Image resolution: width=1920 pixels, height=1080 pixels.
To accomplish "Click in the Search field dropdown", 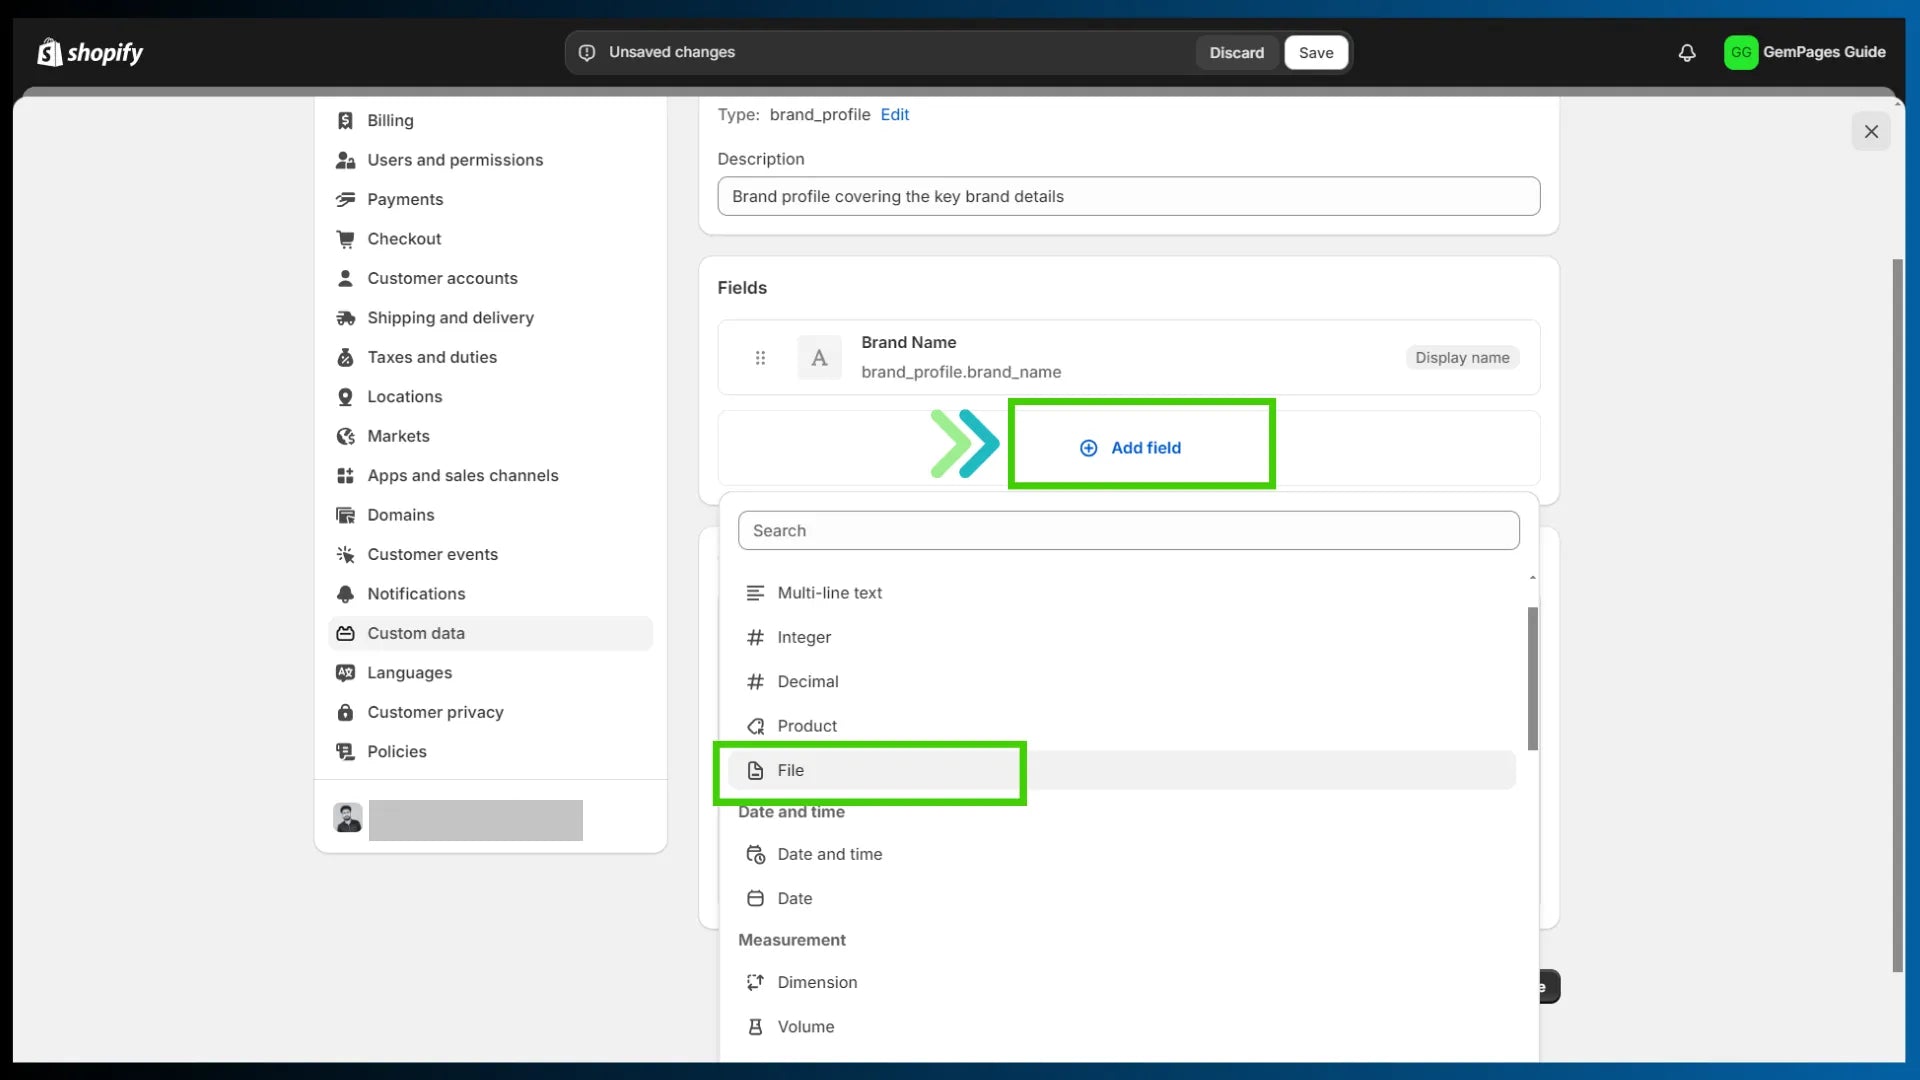I will click(x=1129, y=530).
